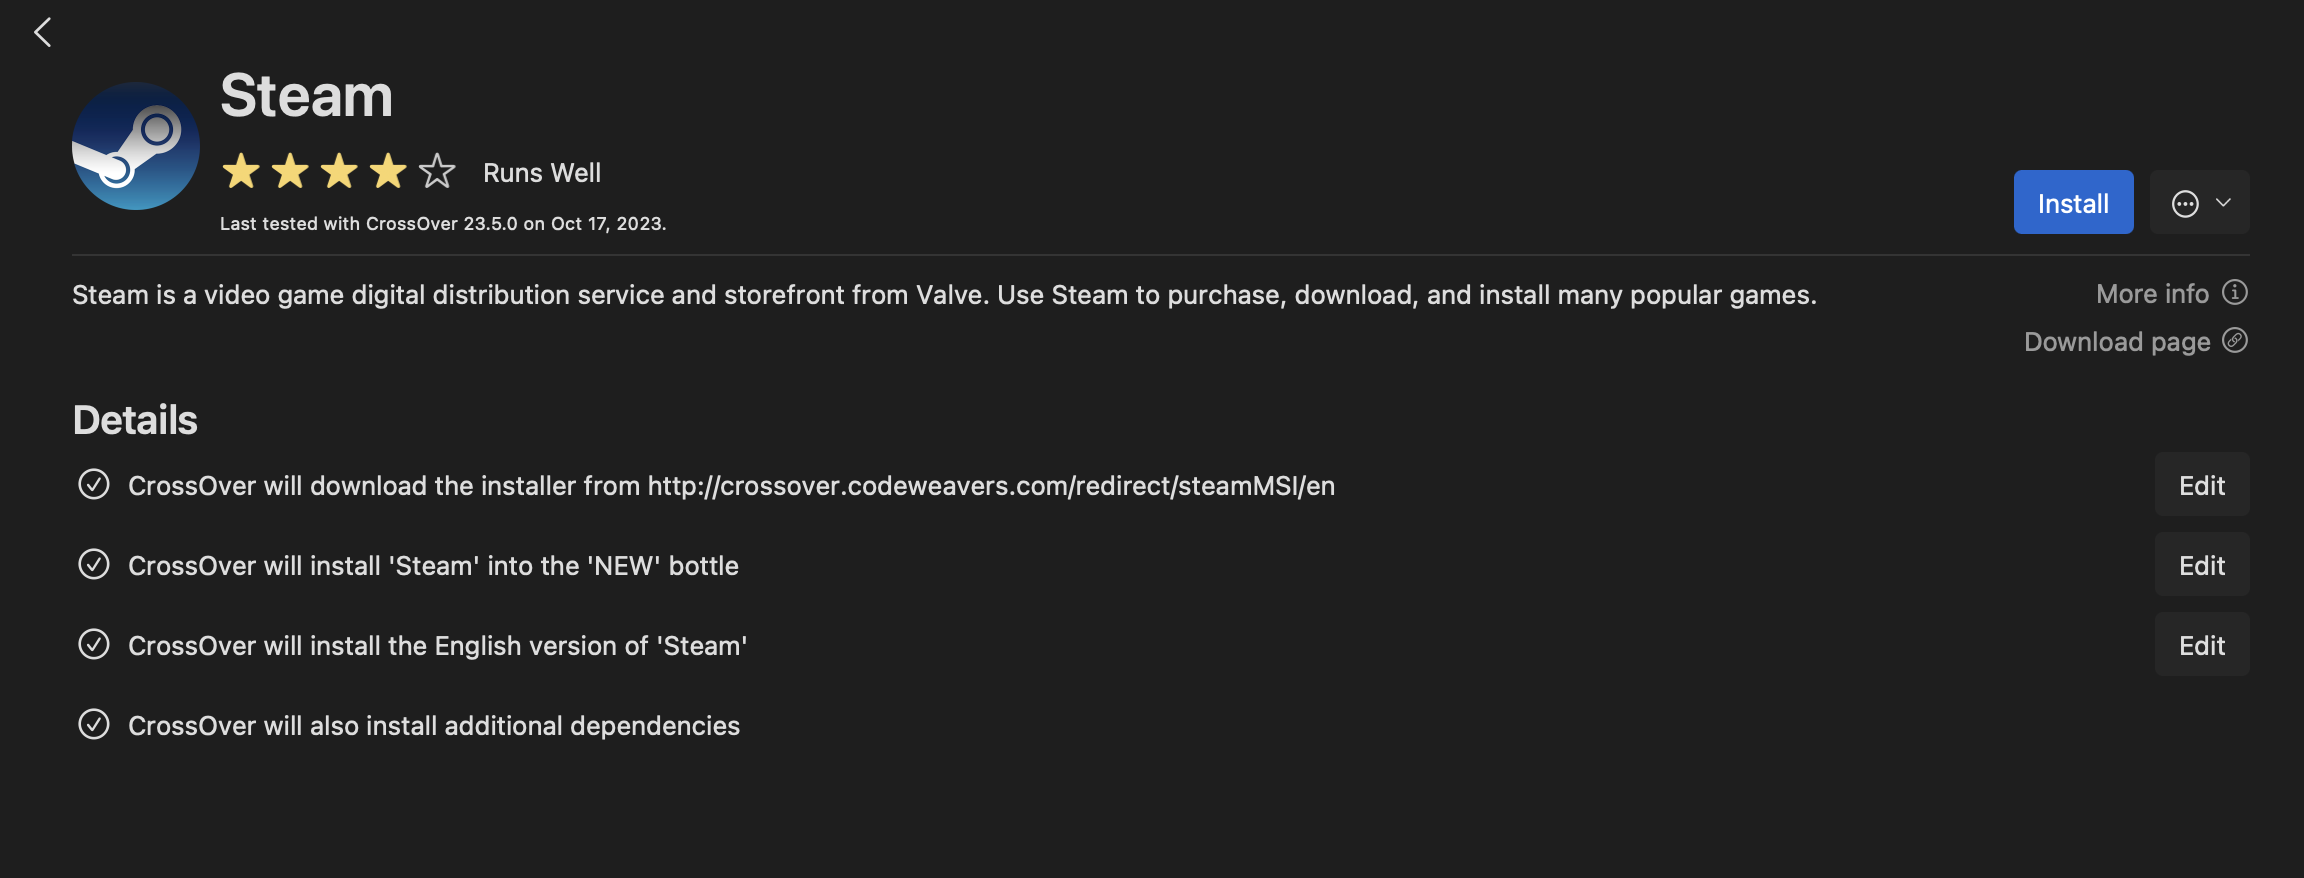The height and width of the screenshot is (878, 2304).
Task: Click the back arrow icon
Action: tap(42, 33)
